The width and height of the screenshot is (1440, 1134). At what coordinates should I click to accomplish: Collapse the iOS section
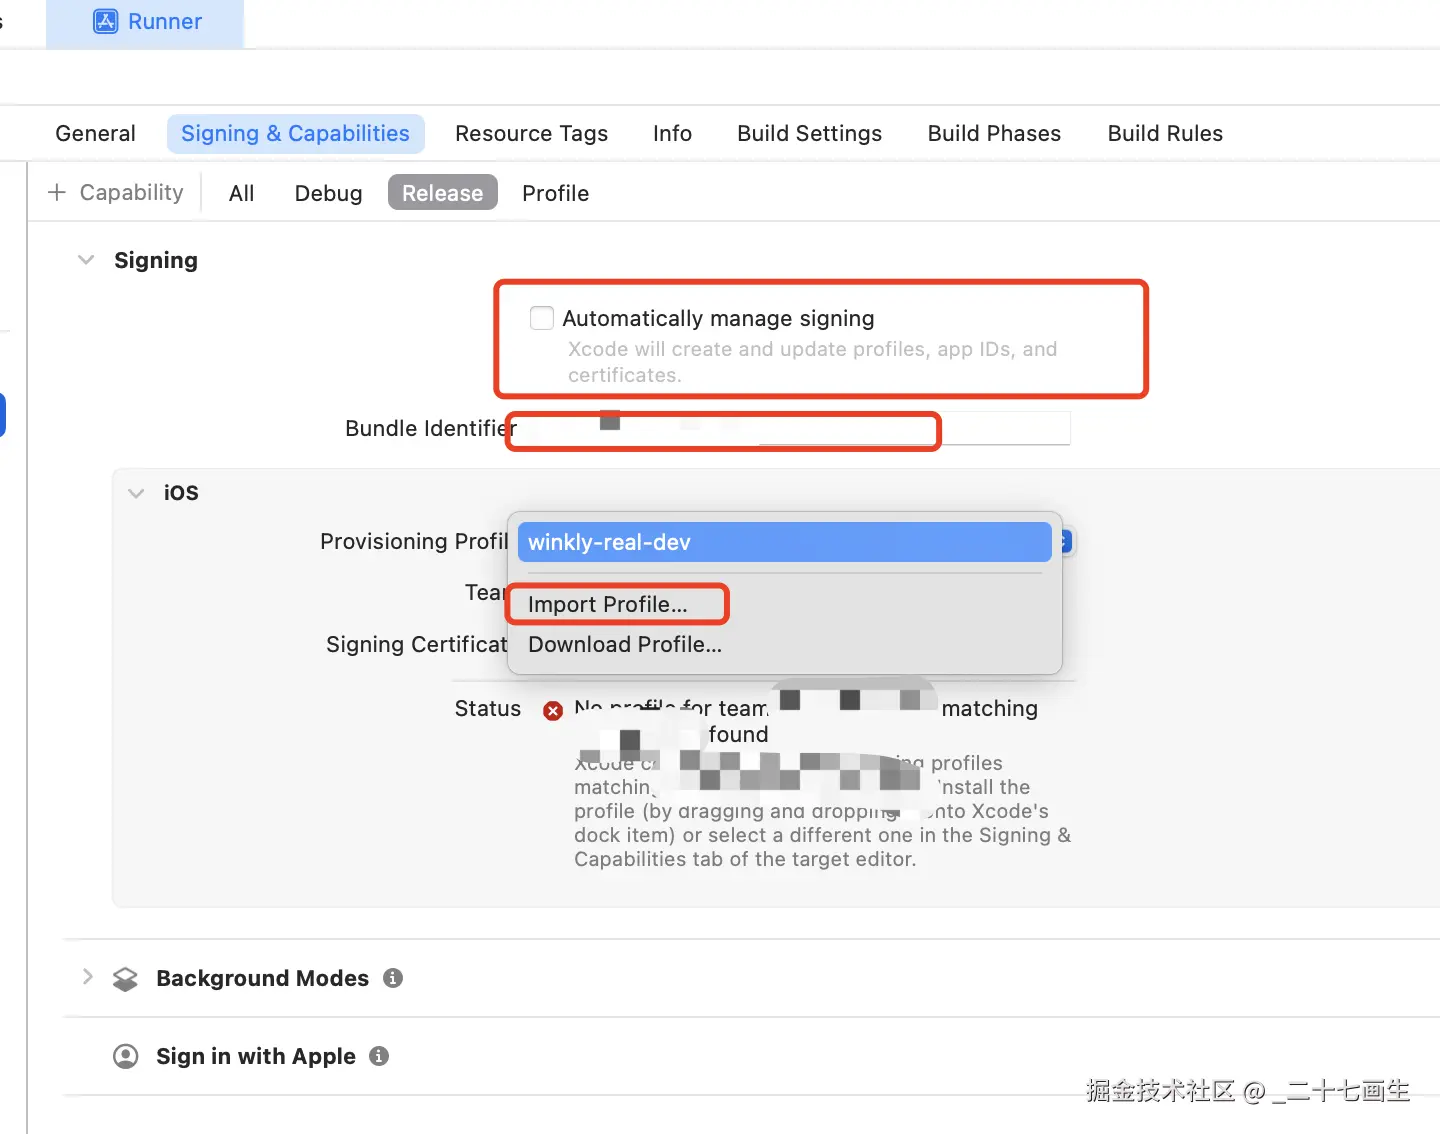136,493
